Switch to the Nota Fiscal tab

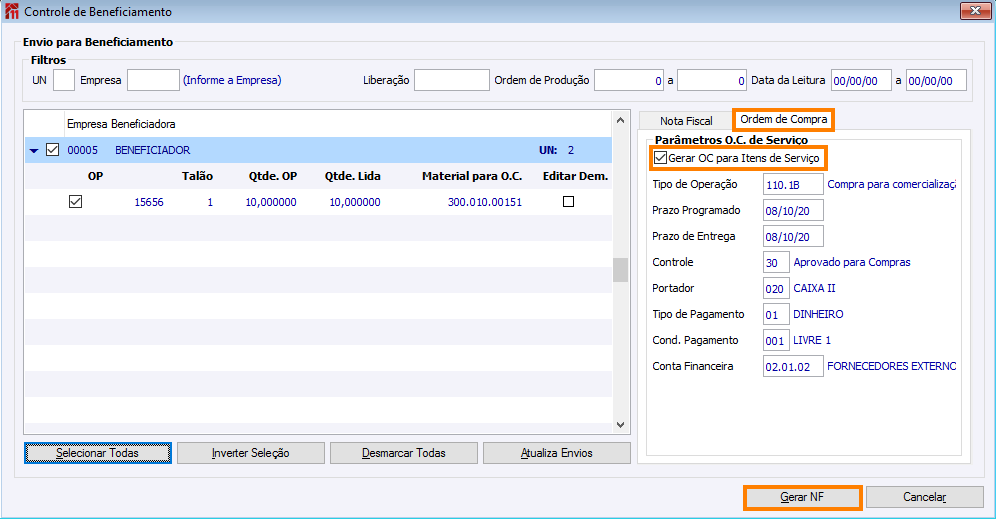(686, 121)
